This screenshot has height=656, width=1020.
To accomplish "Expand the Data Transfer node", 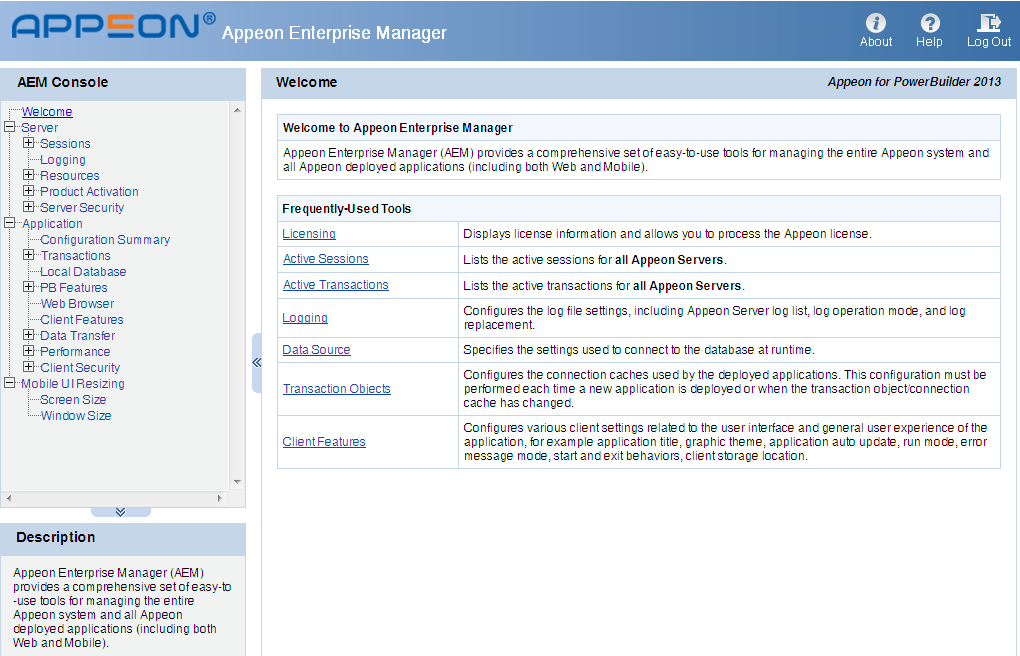I will coord(29,335).
